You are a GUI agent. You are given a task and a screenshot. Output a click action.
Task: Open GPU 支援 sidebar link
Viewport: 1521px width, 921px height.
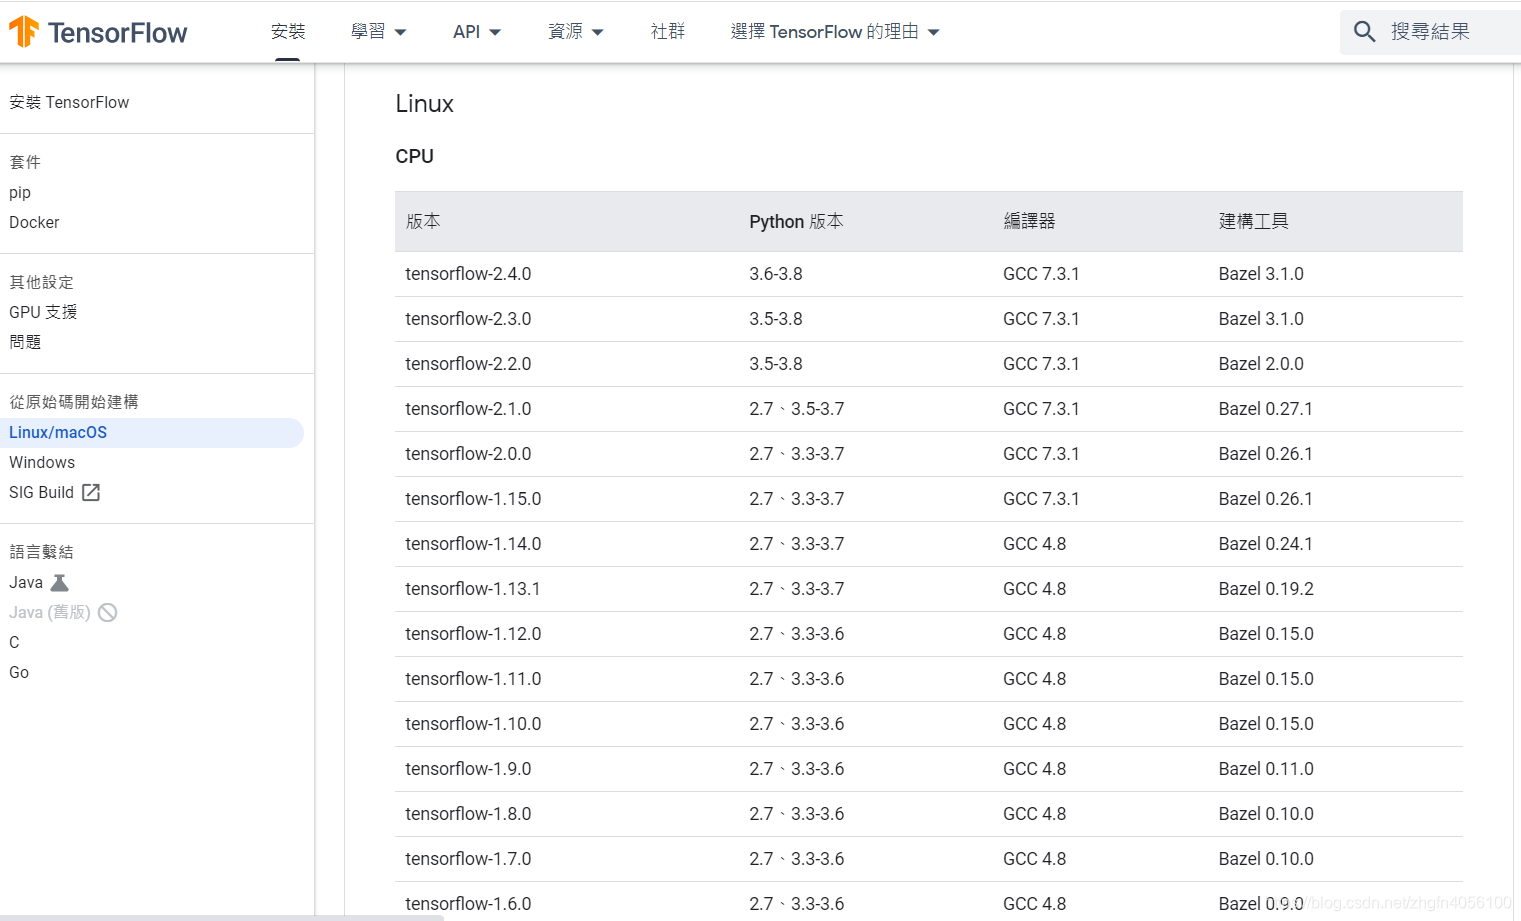(x=43, y=312)
